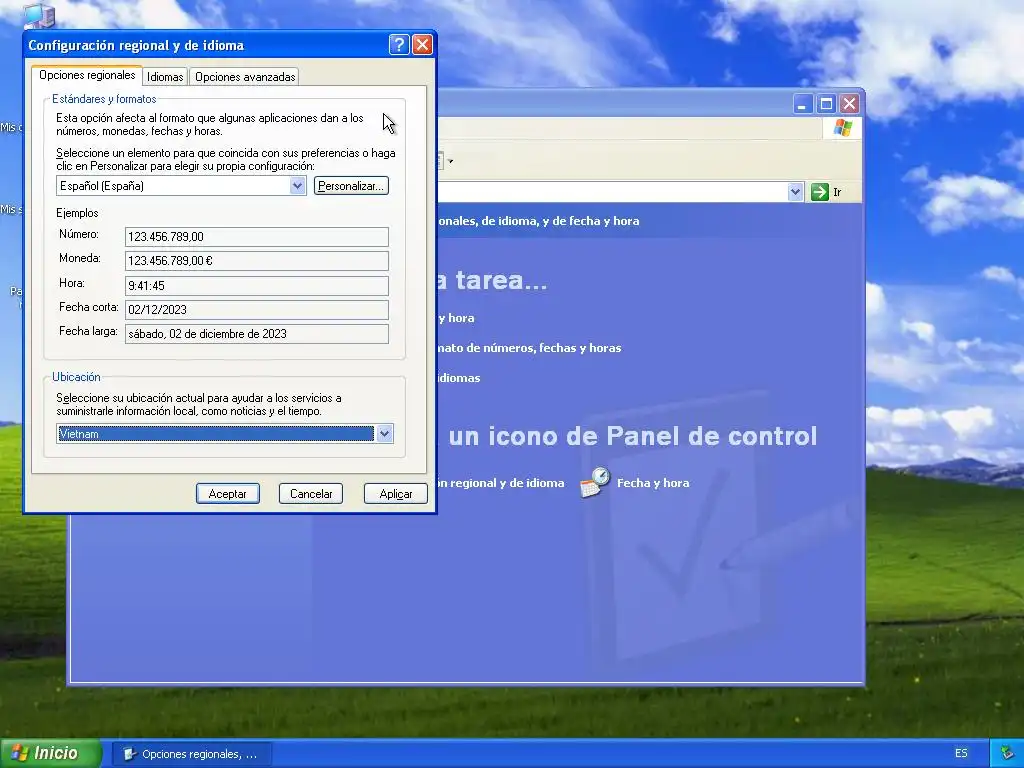Click the Fecha larga example field
Screen dimensions: 1024x768
tap(257, 334)
